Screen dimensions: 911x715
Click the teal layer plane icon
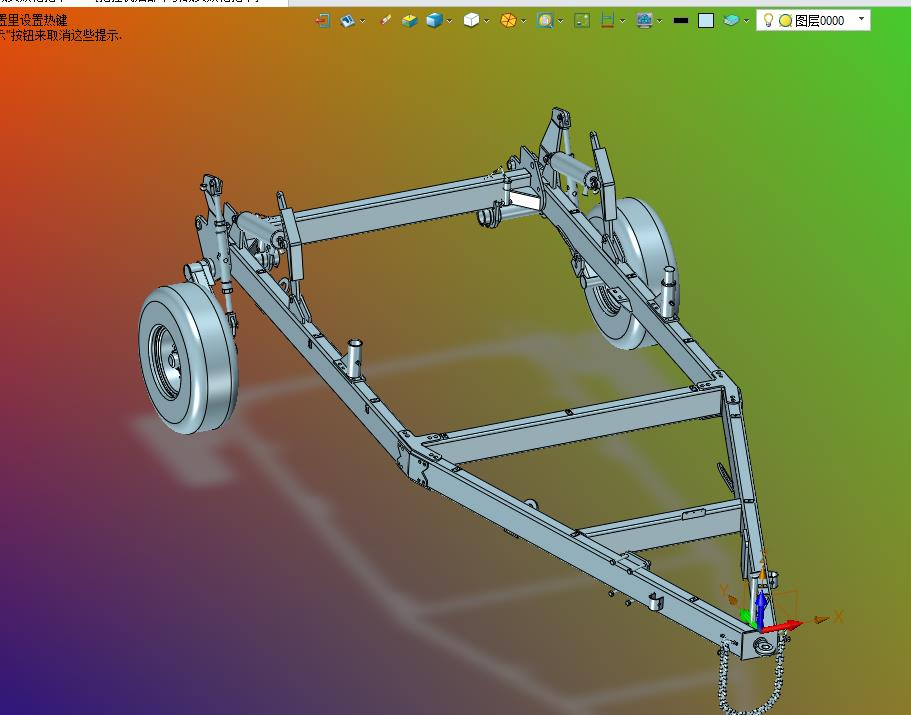pyautogui.click(x=731, y=21)
